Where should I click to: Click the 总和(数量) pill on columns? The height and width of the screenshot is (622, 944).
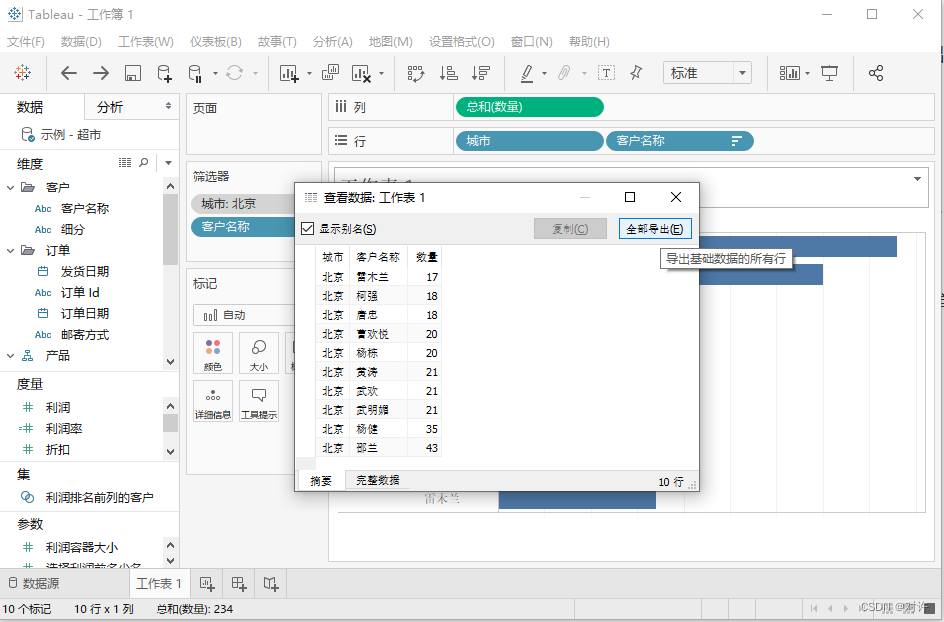click(x=530, y=107)
